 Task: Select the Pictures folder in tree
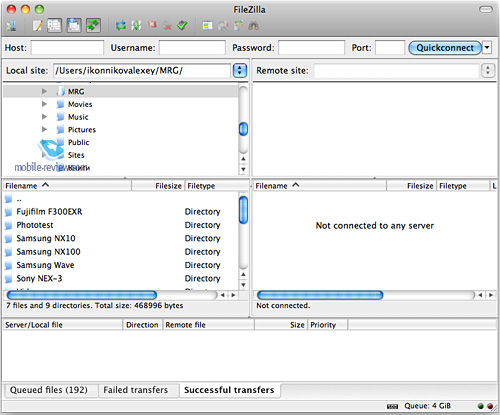(82, 130)
